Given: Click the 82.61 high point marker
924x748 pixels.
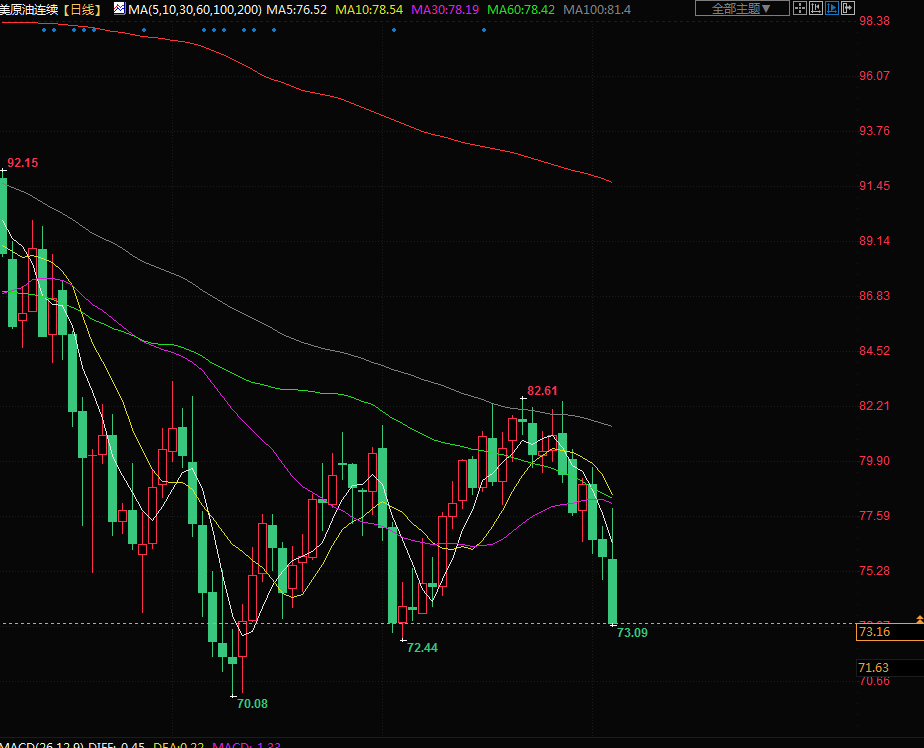Looking at the screenshot, I should coord(542,390).
